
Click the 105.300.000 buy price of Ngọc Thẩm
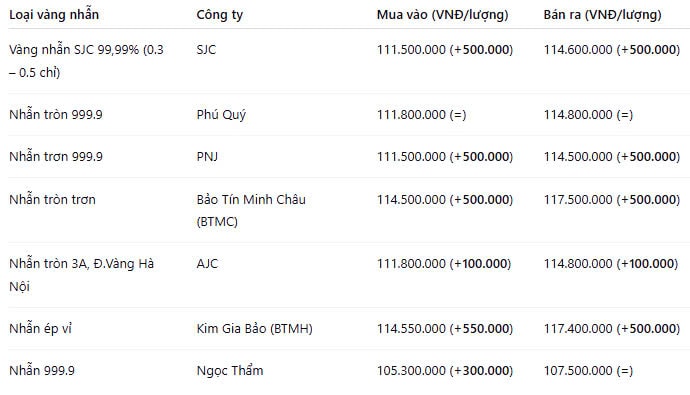pos(411,371)
